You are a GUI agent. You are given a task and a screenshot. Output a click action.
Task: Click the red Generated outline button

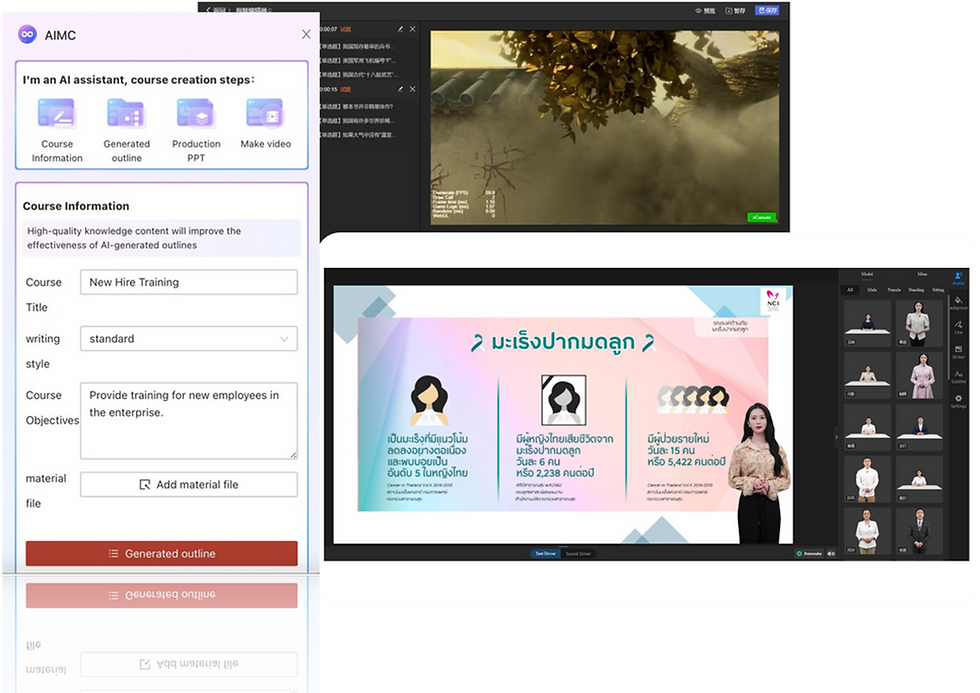point(161,553)
